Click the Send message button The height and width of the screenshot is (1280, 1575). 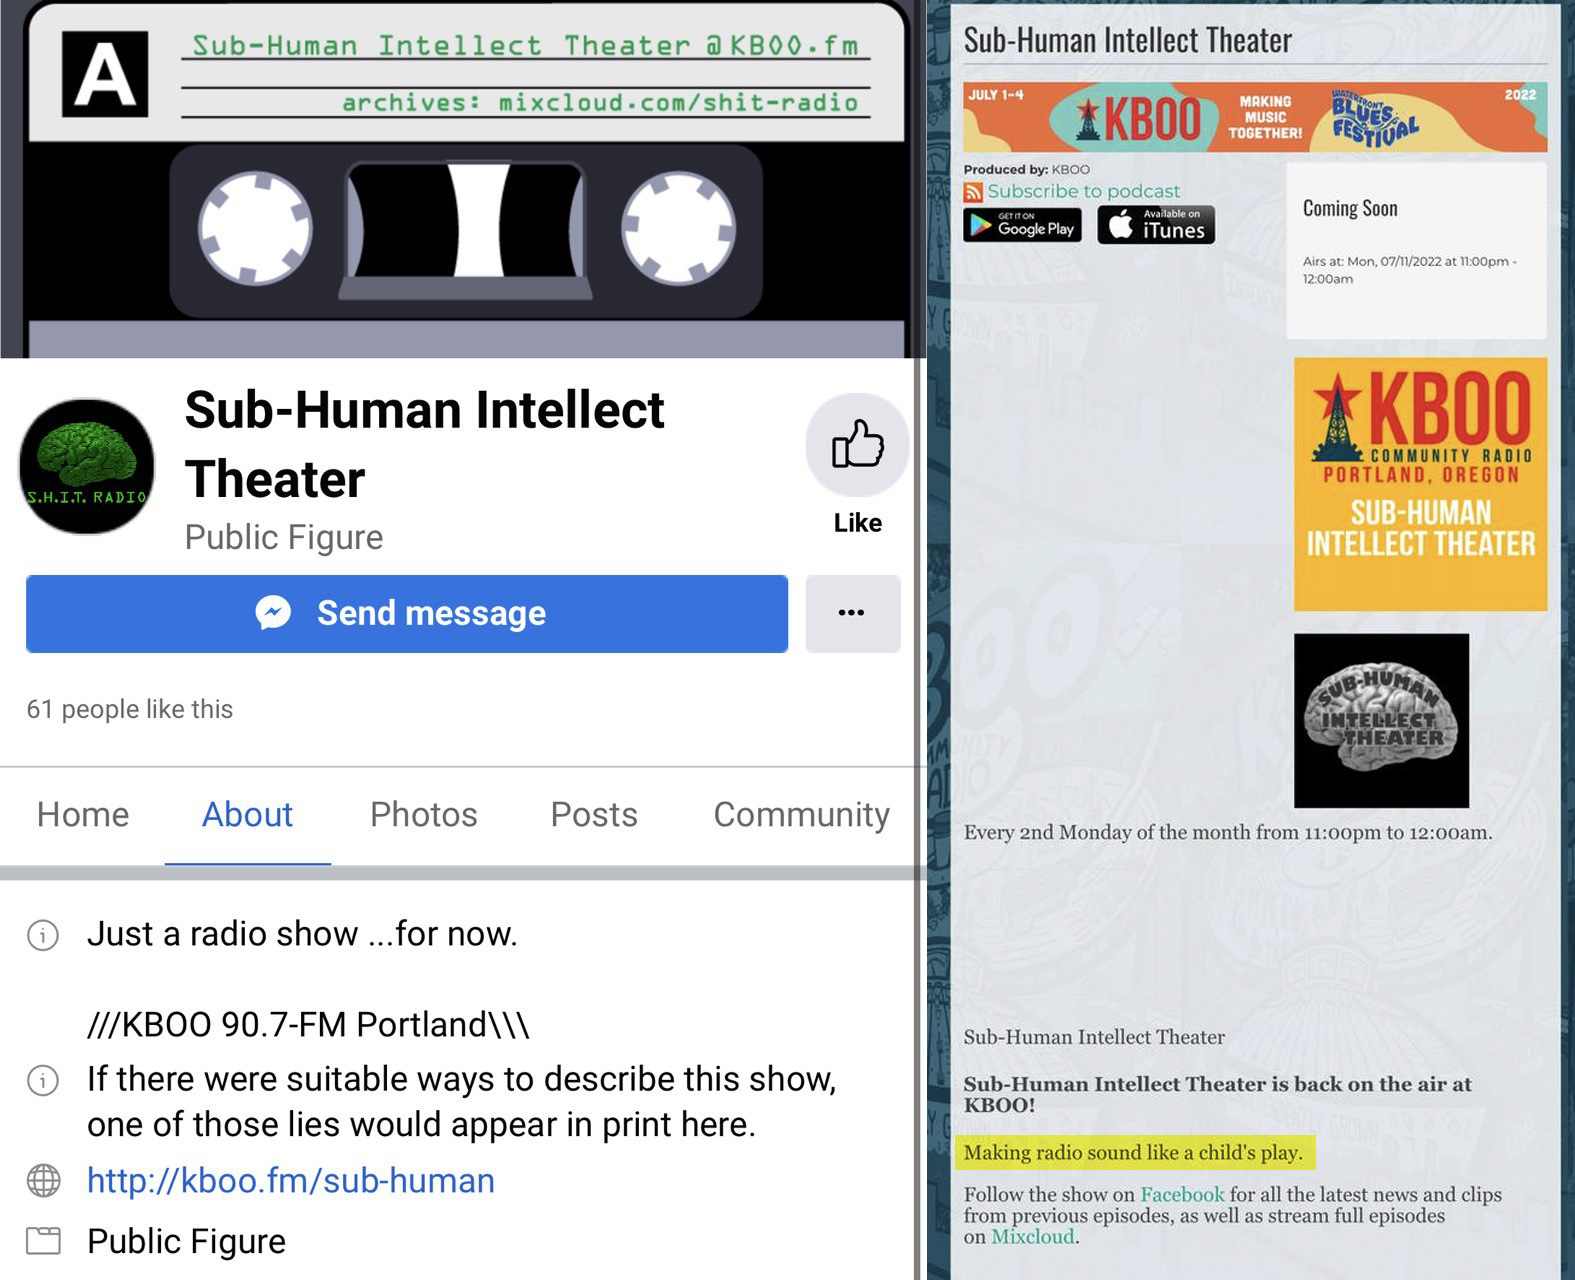(x=407, y=613)
